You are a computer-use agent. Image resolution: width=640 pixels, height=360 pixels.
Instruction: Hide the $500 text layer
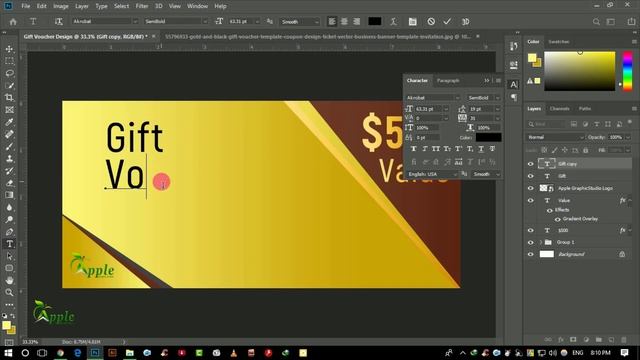pos(531,230)
